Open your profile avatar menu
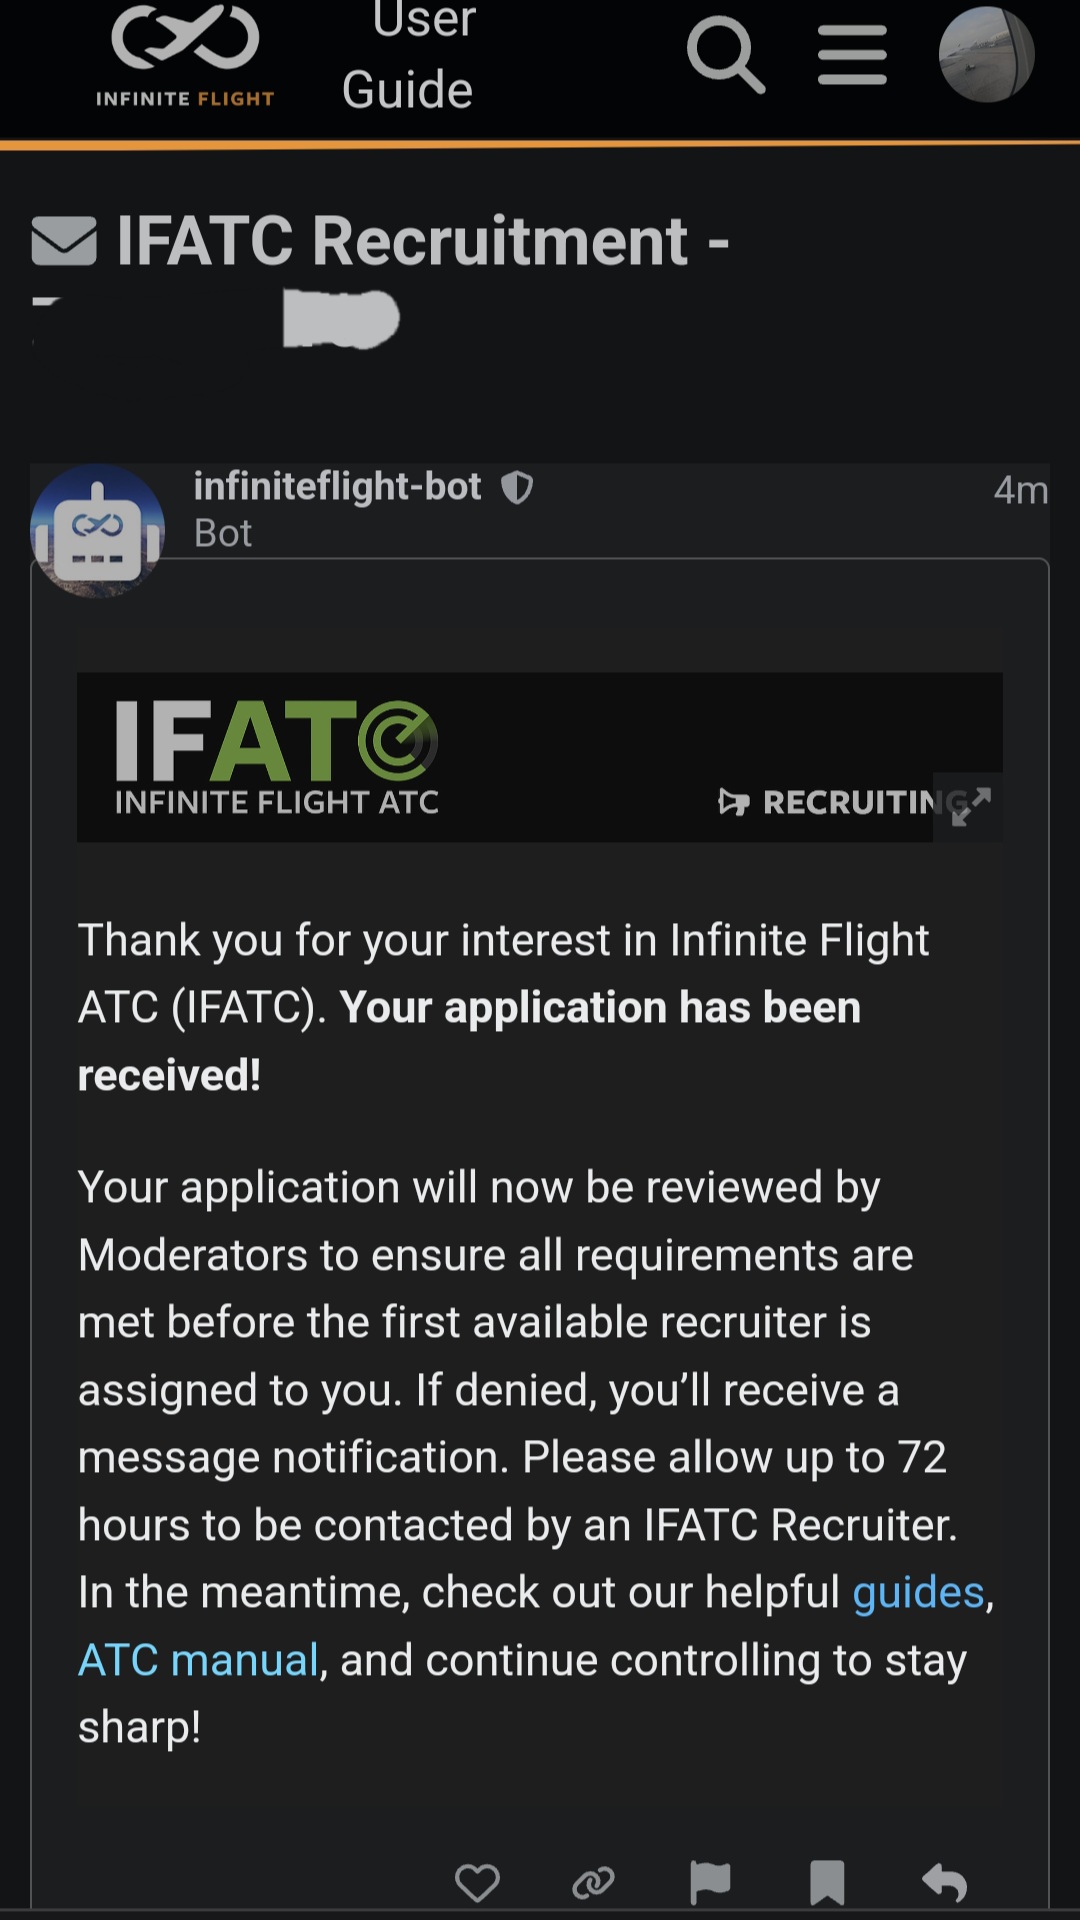1080x1920 pixels. coord(986,56)
